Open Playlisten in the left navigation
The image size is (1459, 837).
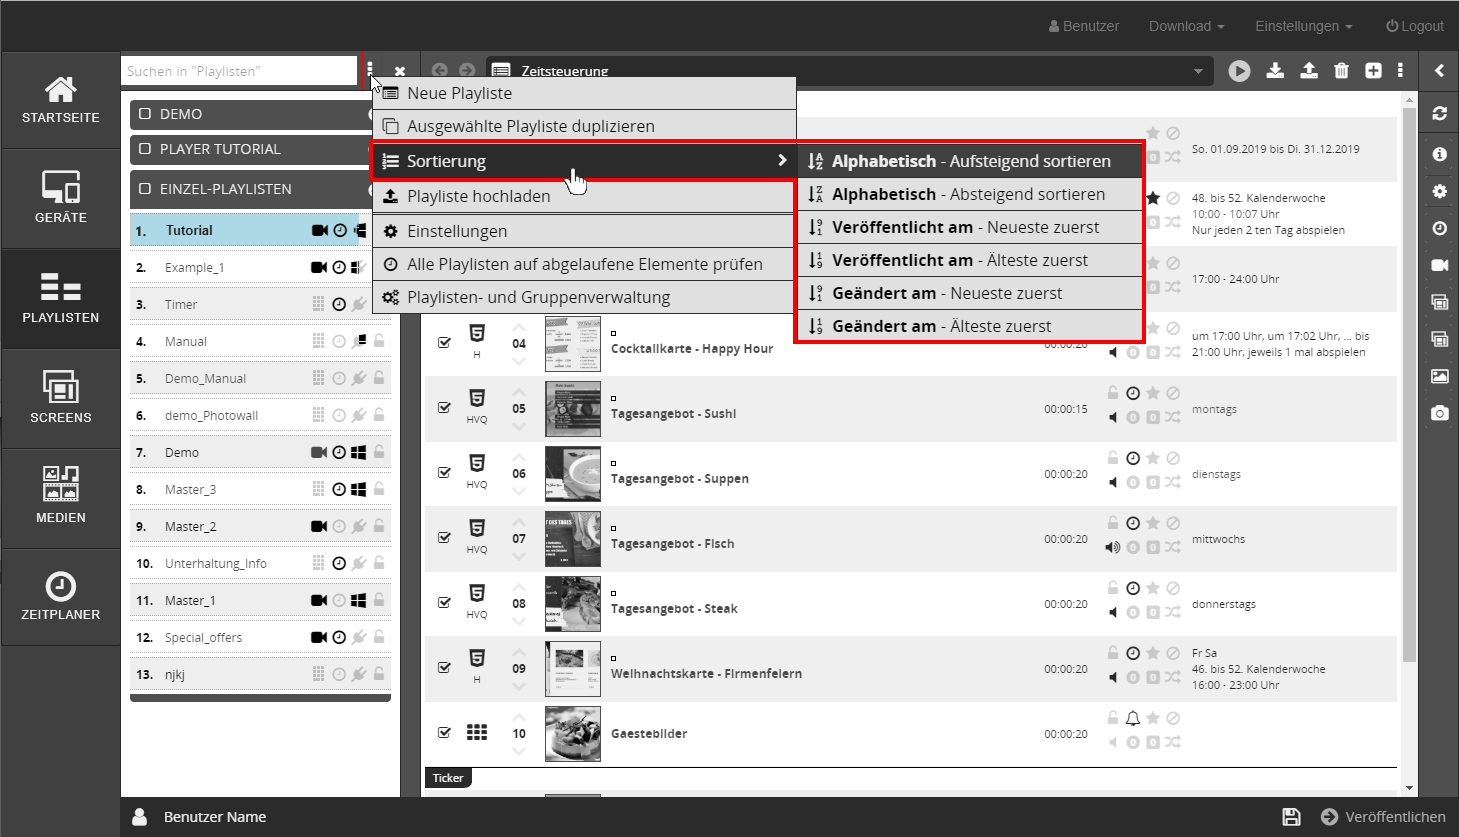(61, 298)
